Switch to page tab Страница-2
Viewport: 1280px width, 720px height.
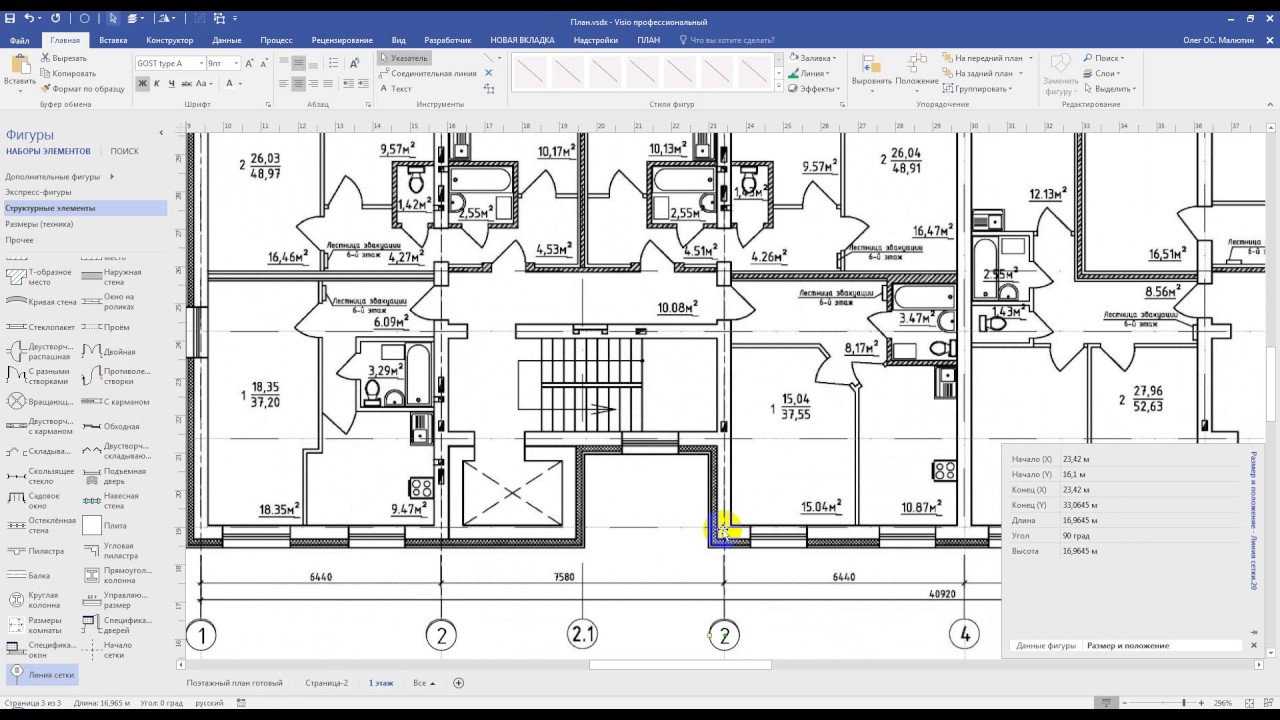click(x=327, y=683)
